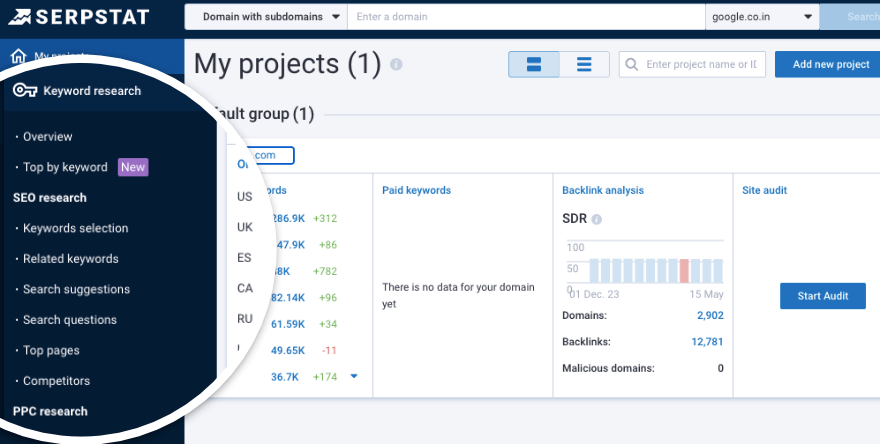880x444 pixels.
Task: Switch to list view layout
Action: coord(584,64)
